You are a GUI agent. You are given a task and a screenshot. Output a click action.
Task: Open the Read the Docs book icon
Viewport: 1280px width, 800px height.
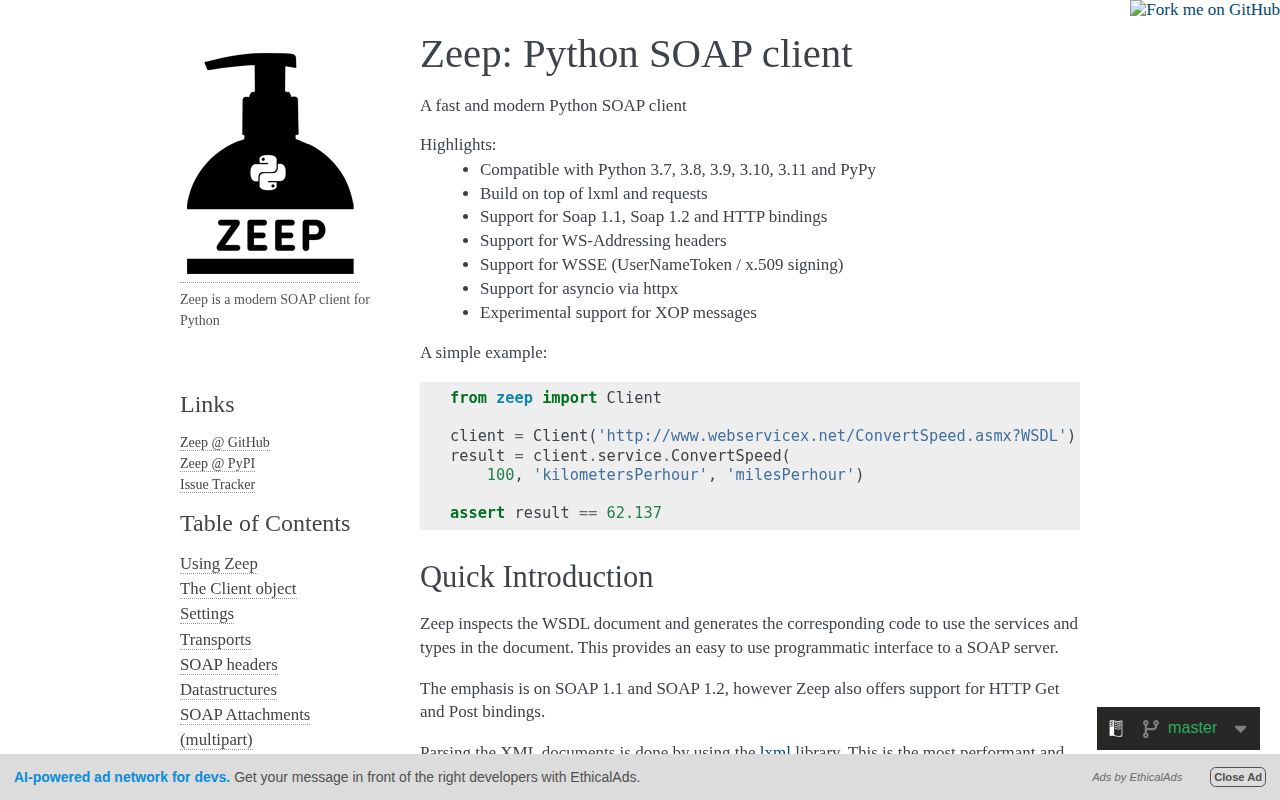click(1116, 729)
